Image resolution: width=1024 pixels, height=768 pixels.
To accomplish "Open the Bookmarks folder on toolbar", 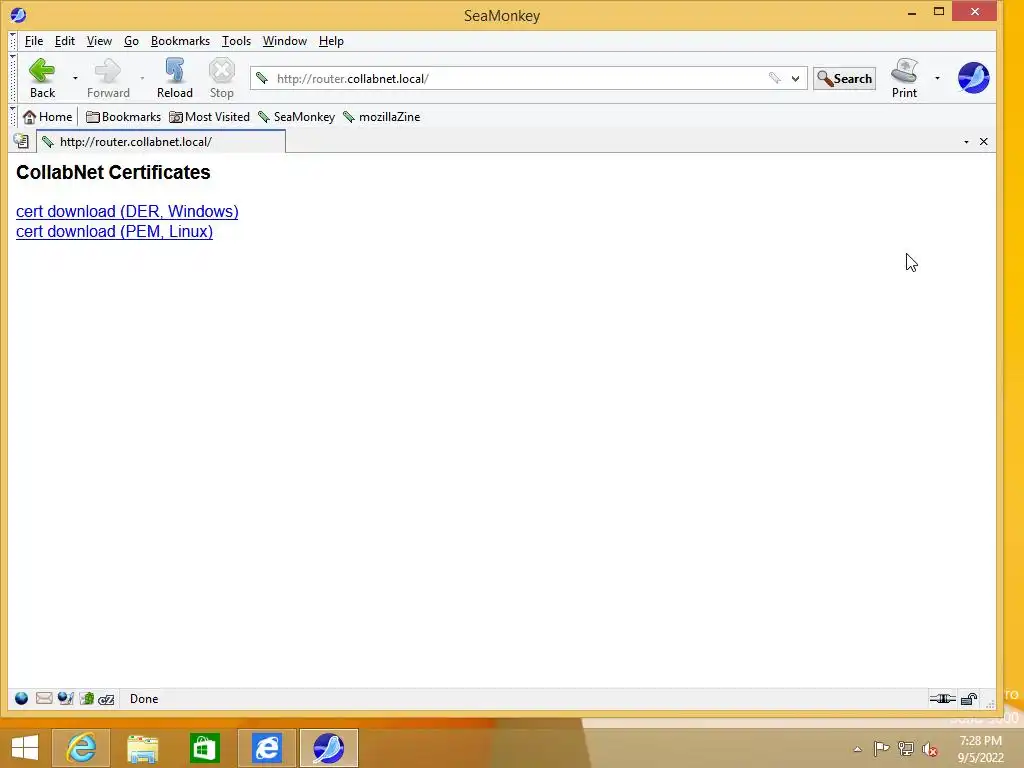I will click(x=123, y=117).
